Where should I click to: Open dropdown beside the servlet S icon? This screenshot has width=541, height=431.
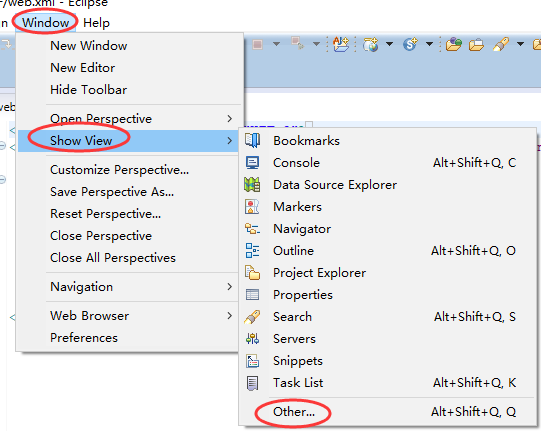pyautogui.click(x=429, y=44)
